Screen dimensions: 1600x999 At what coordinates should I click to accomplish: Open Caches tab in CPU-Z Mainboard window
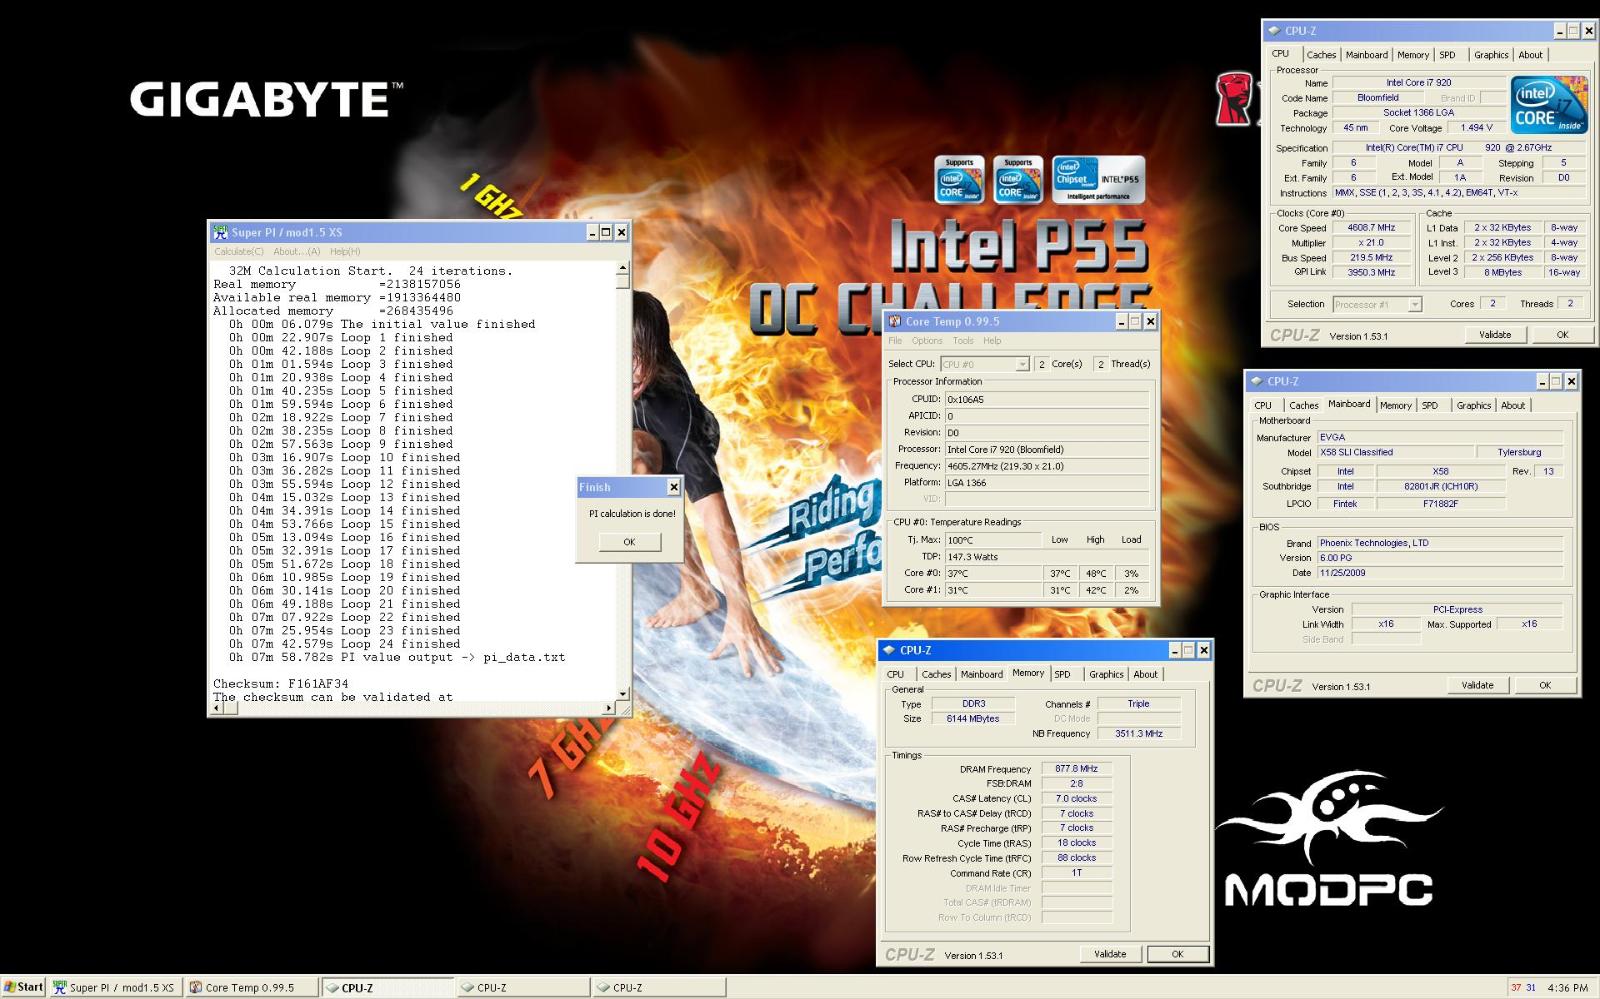point(1304,406)
